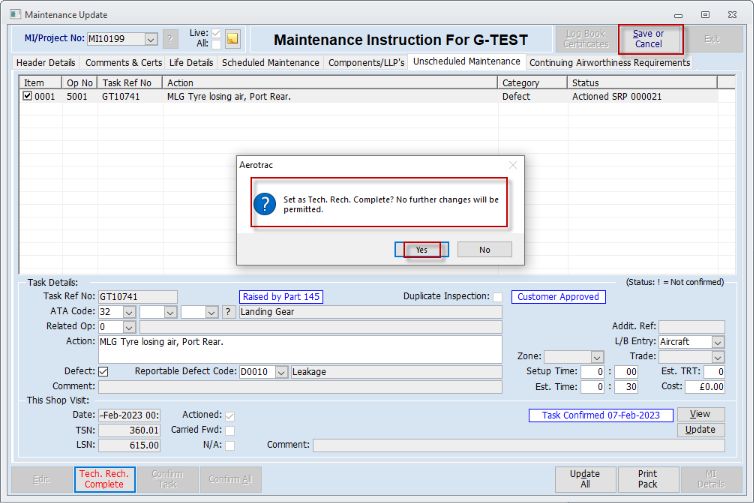Image resolution: width=754 pixels, height=503 pixels.
Task: Click 'Actioned SRP 000021' status cell
Action: click(617, 97)
